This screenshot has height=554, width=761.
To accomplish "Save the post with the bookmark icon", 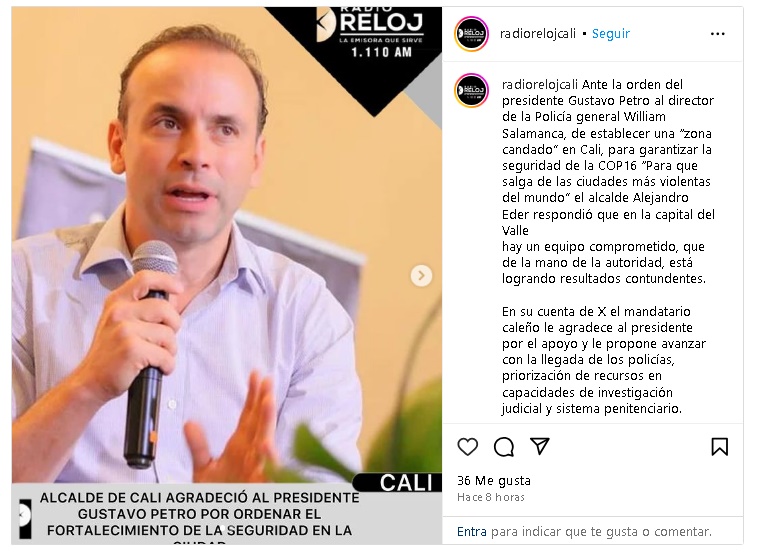I will point(720,447).
